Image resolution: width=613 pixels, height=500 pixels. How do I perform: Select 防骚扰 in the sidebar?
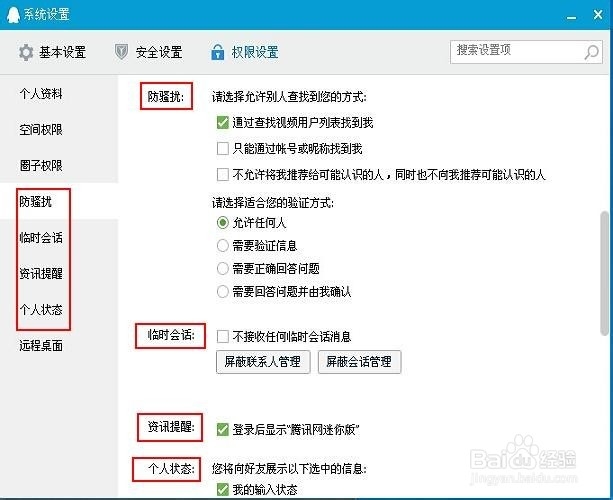36,202
